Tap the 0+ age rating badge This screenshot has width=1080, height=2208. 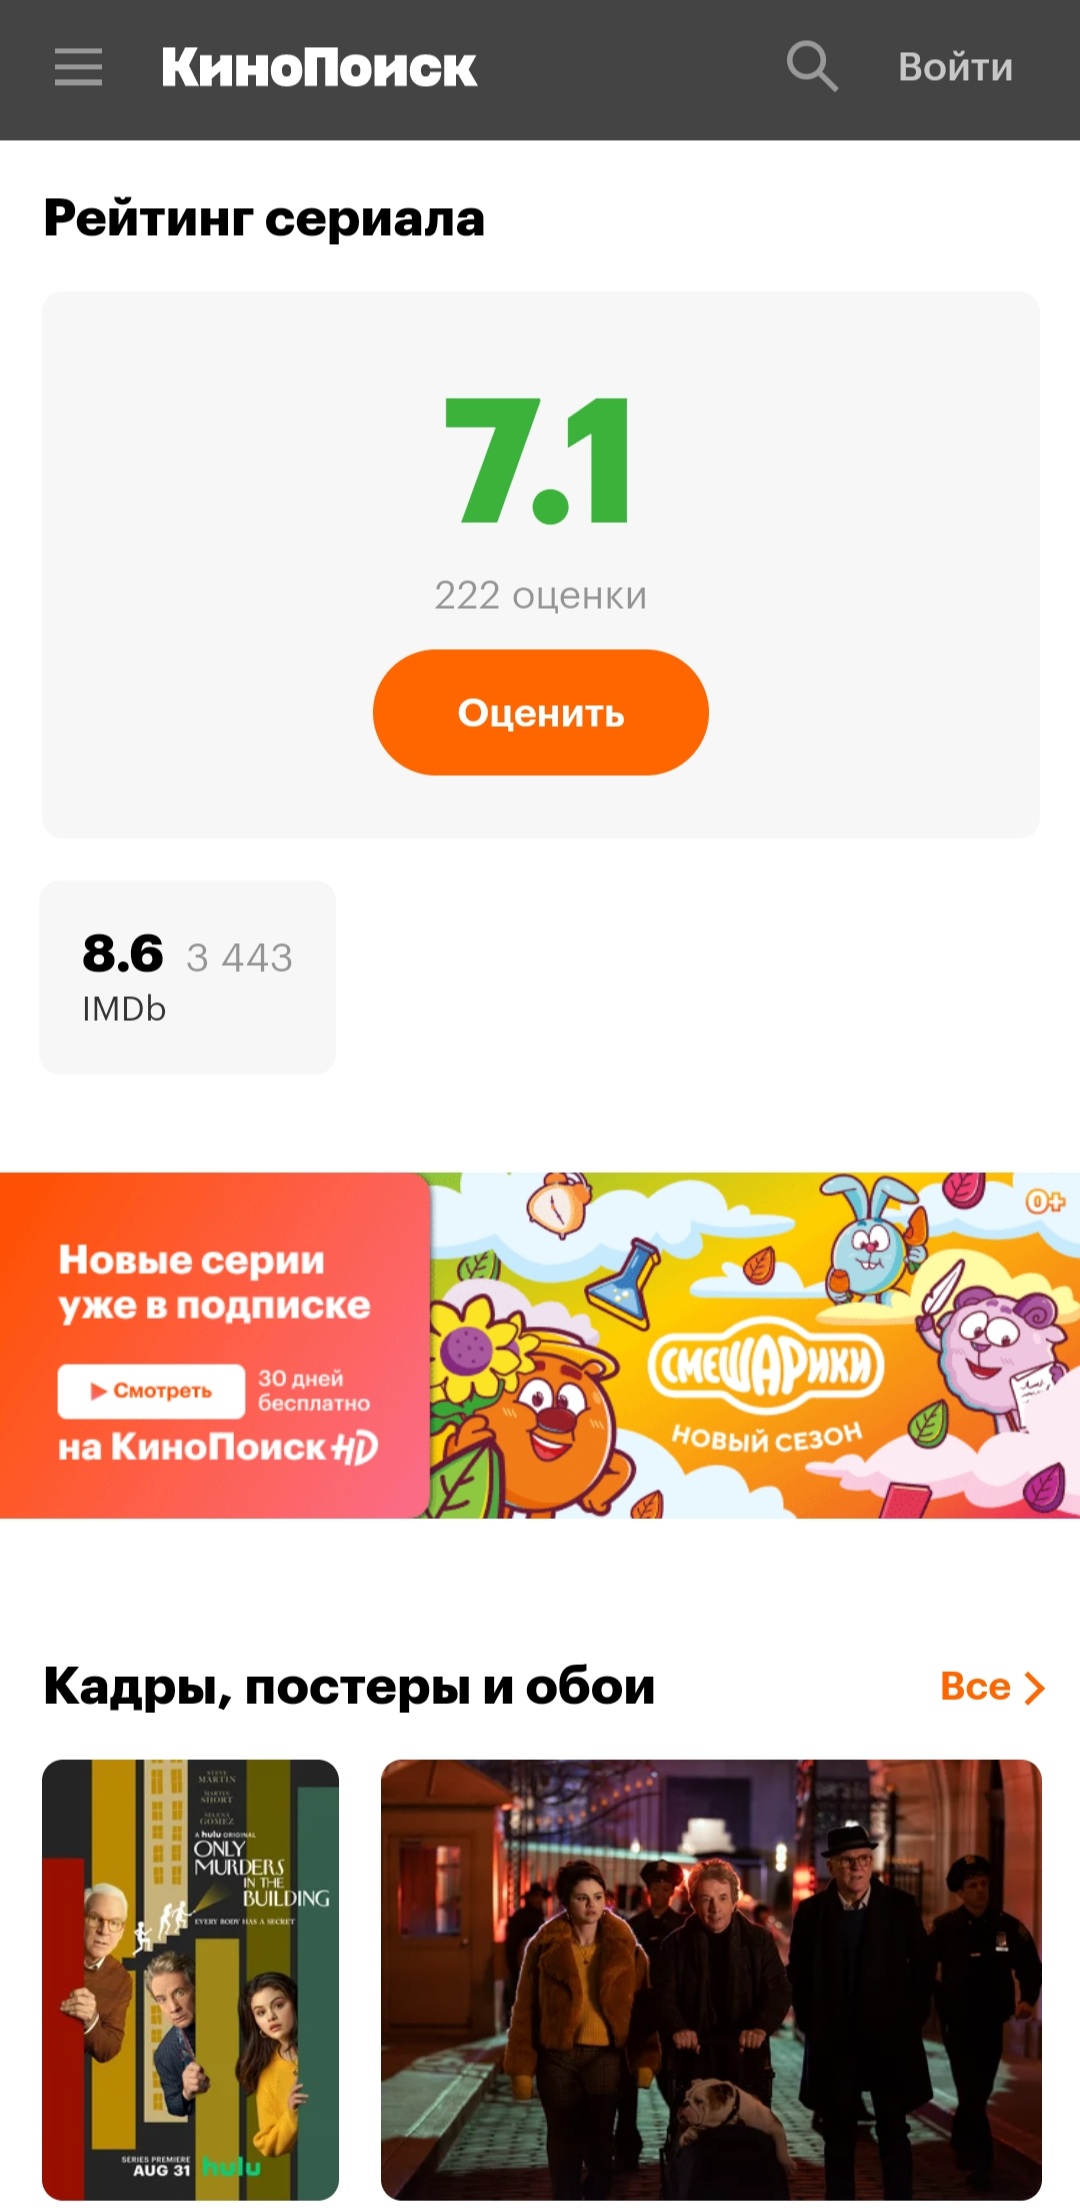(1045, 1201)
